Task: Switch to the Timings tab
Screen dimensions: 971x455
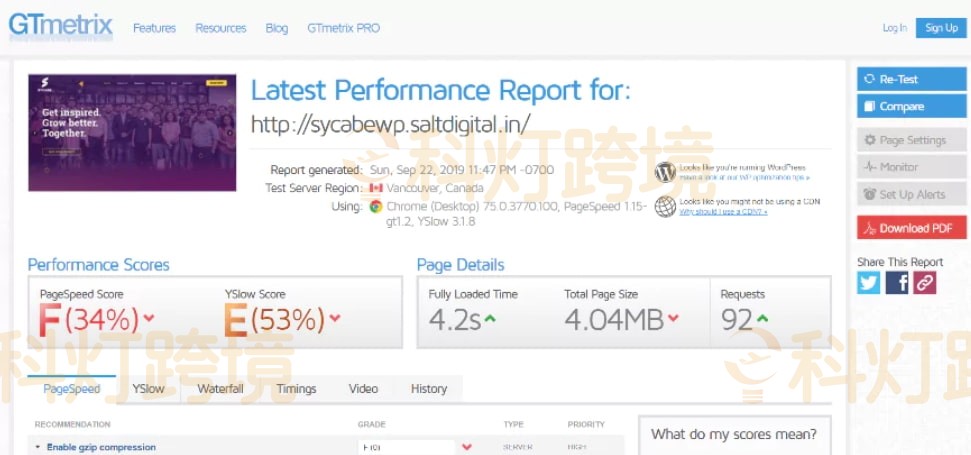Action: (x=296, y=389)
